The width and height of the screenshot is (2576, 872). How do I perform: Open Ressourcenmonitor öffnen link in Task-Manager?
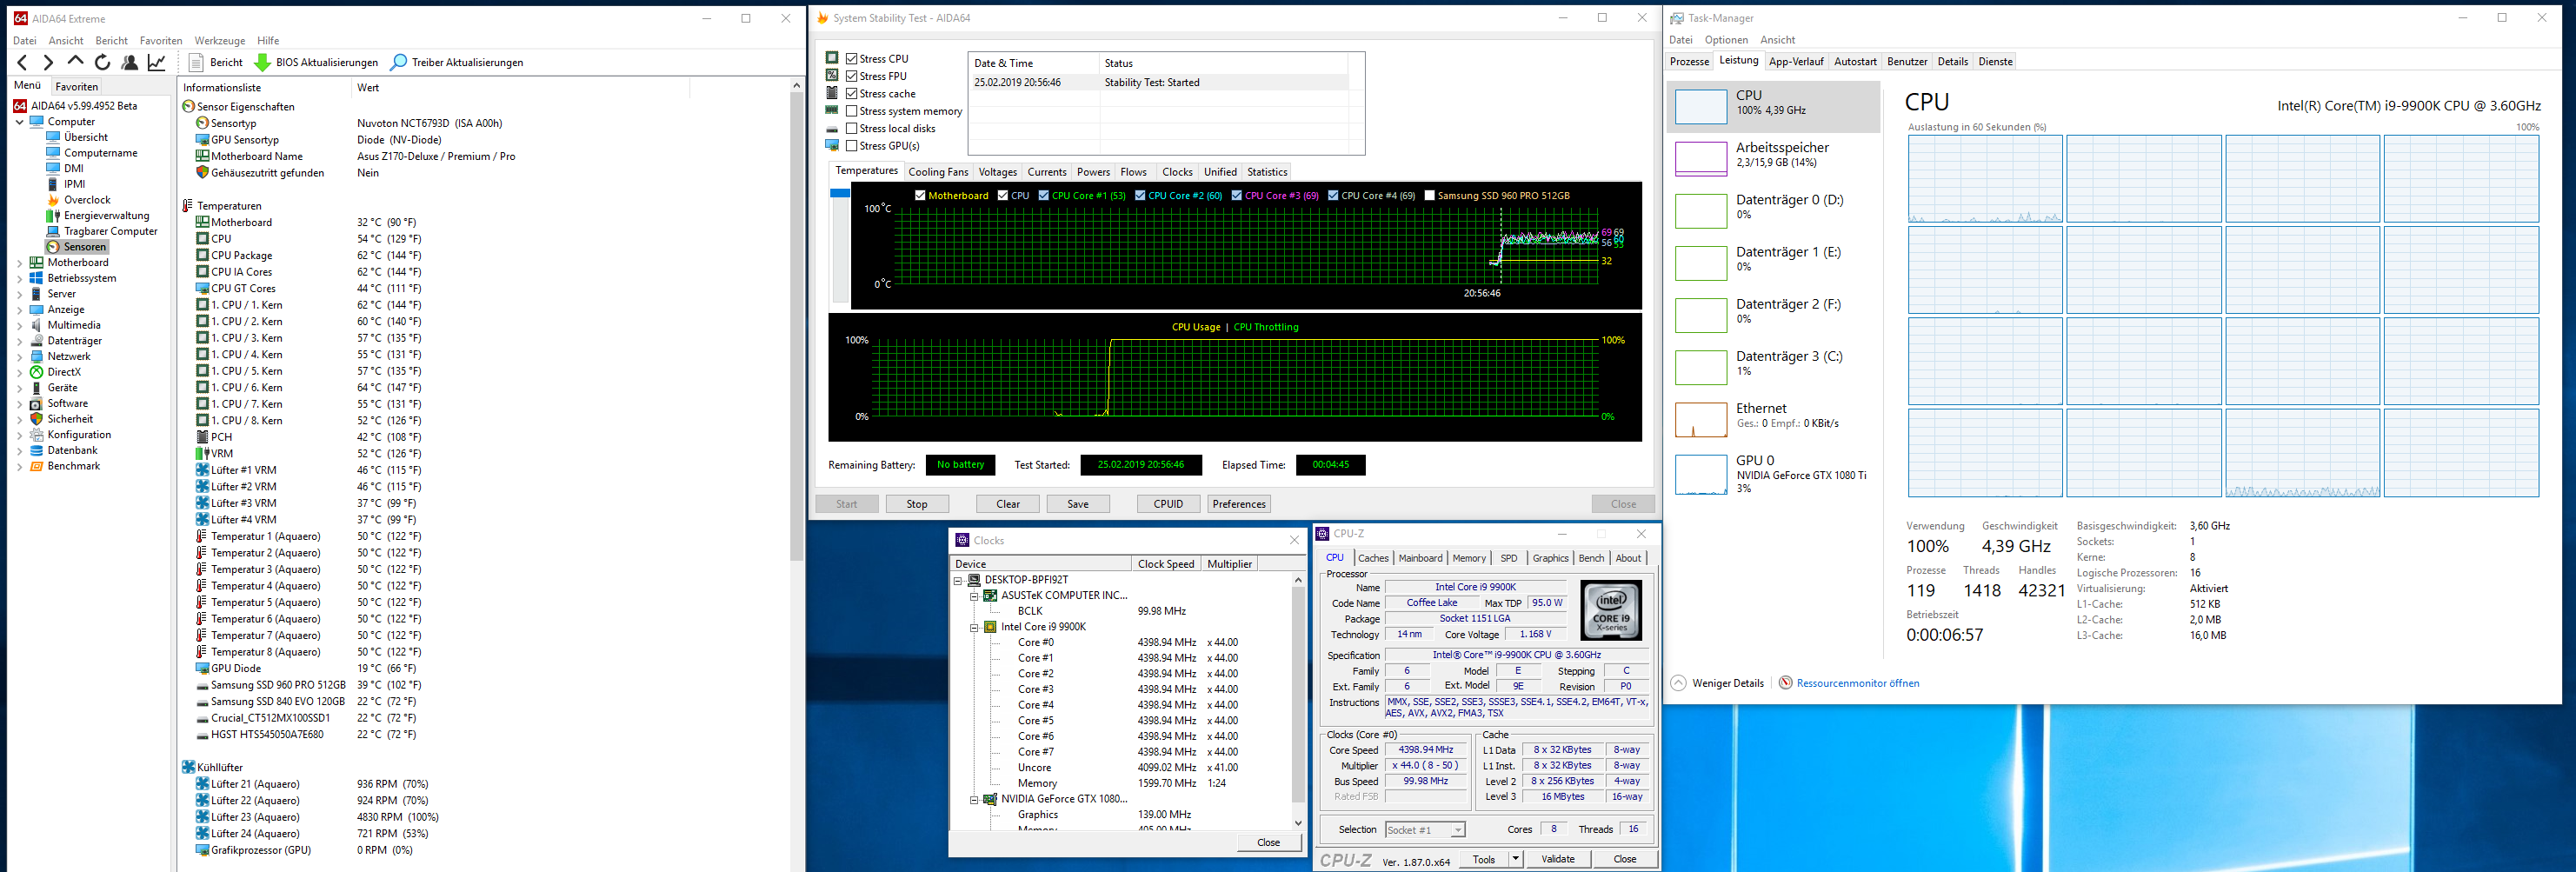[x=1858, y=684]
